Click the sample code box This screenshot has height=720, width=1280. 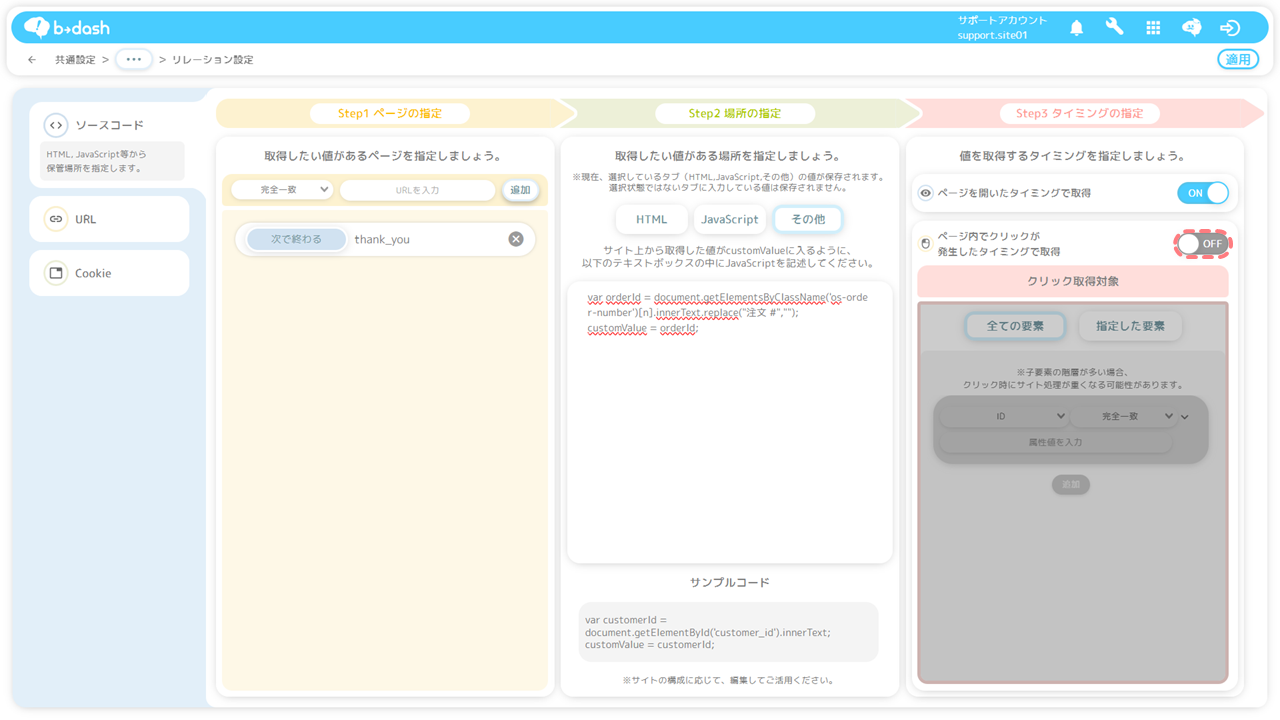[x=729, y=632]
